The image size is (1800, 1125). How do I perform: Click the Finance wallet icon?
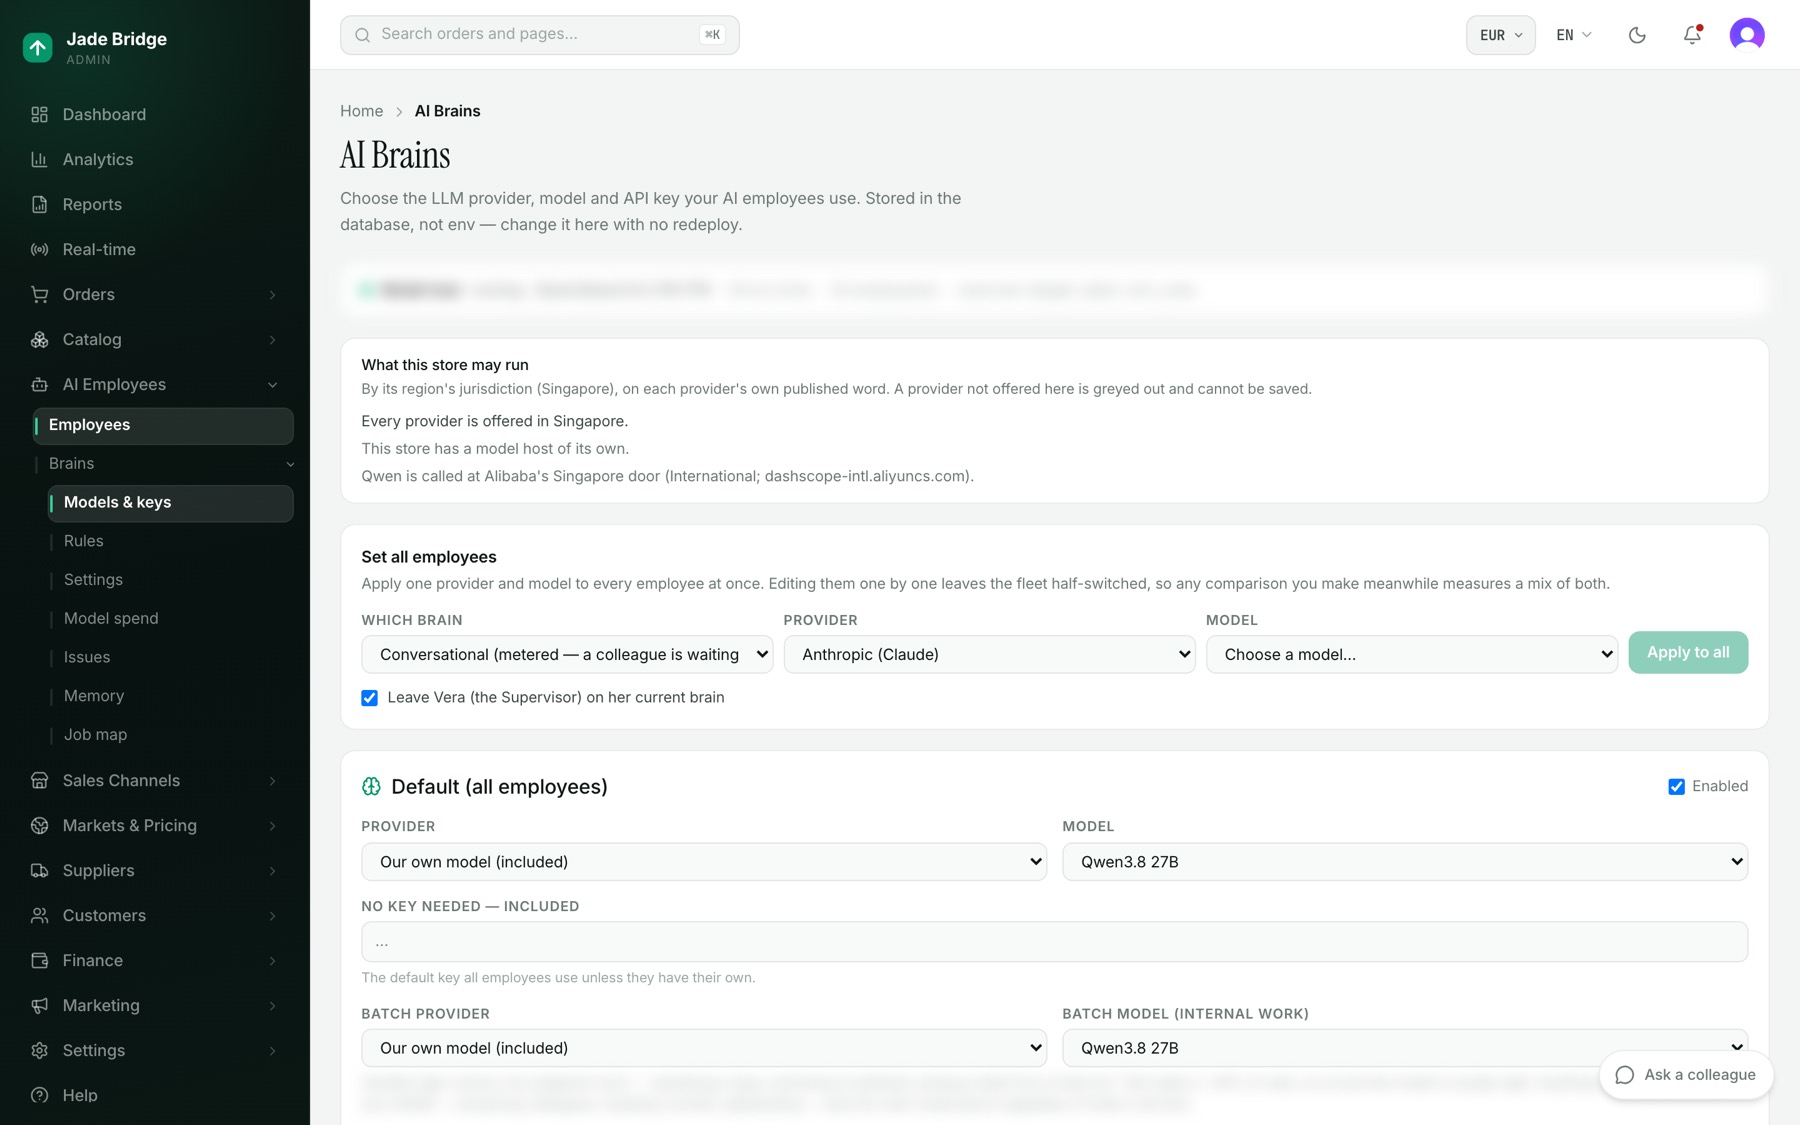[40, 960]
